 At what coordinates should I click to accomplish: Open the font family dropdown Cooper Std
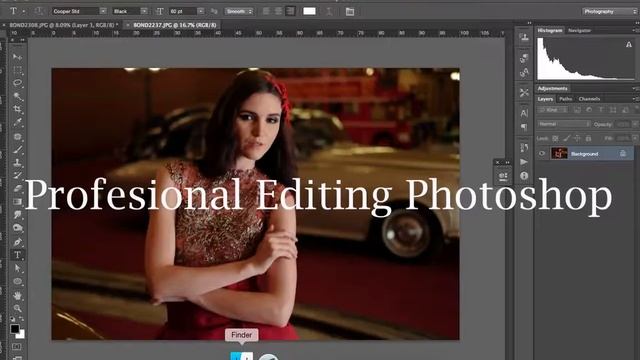coord(79,11)
